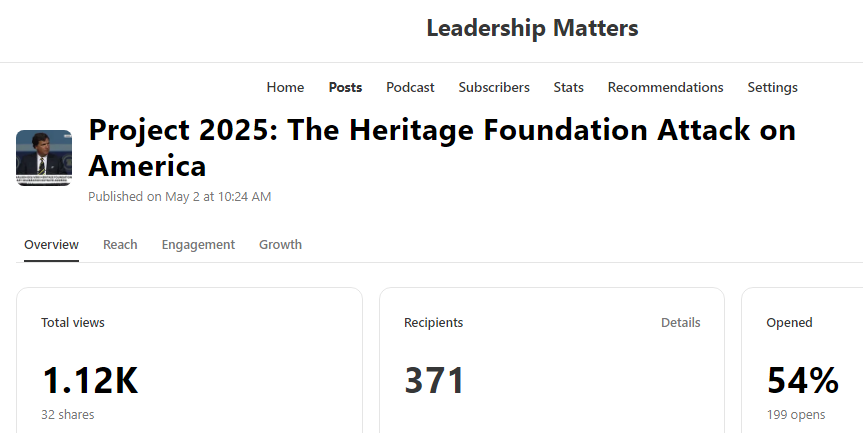Click Details in the Recipients card
The height and width of the screenshot is (433, 863).
coord(680,322)
